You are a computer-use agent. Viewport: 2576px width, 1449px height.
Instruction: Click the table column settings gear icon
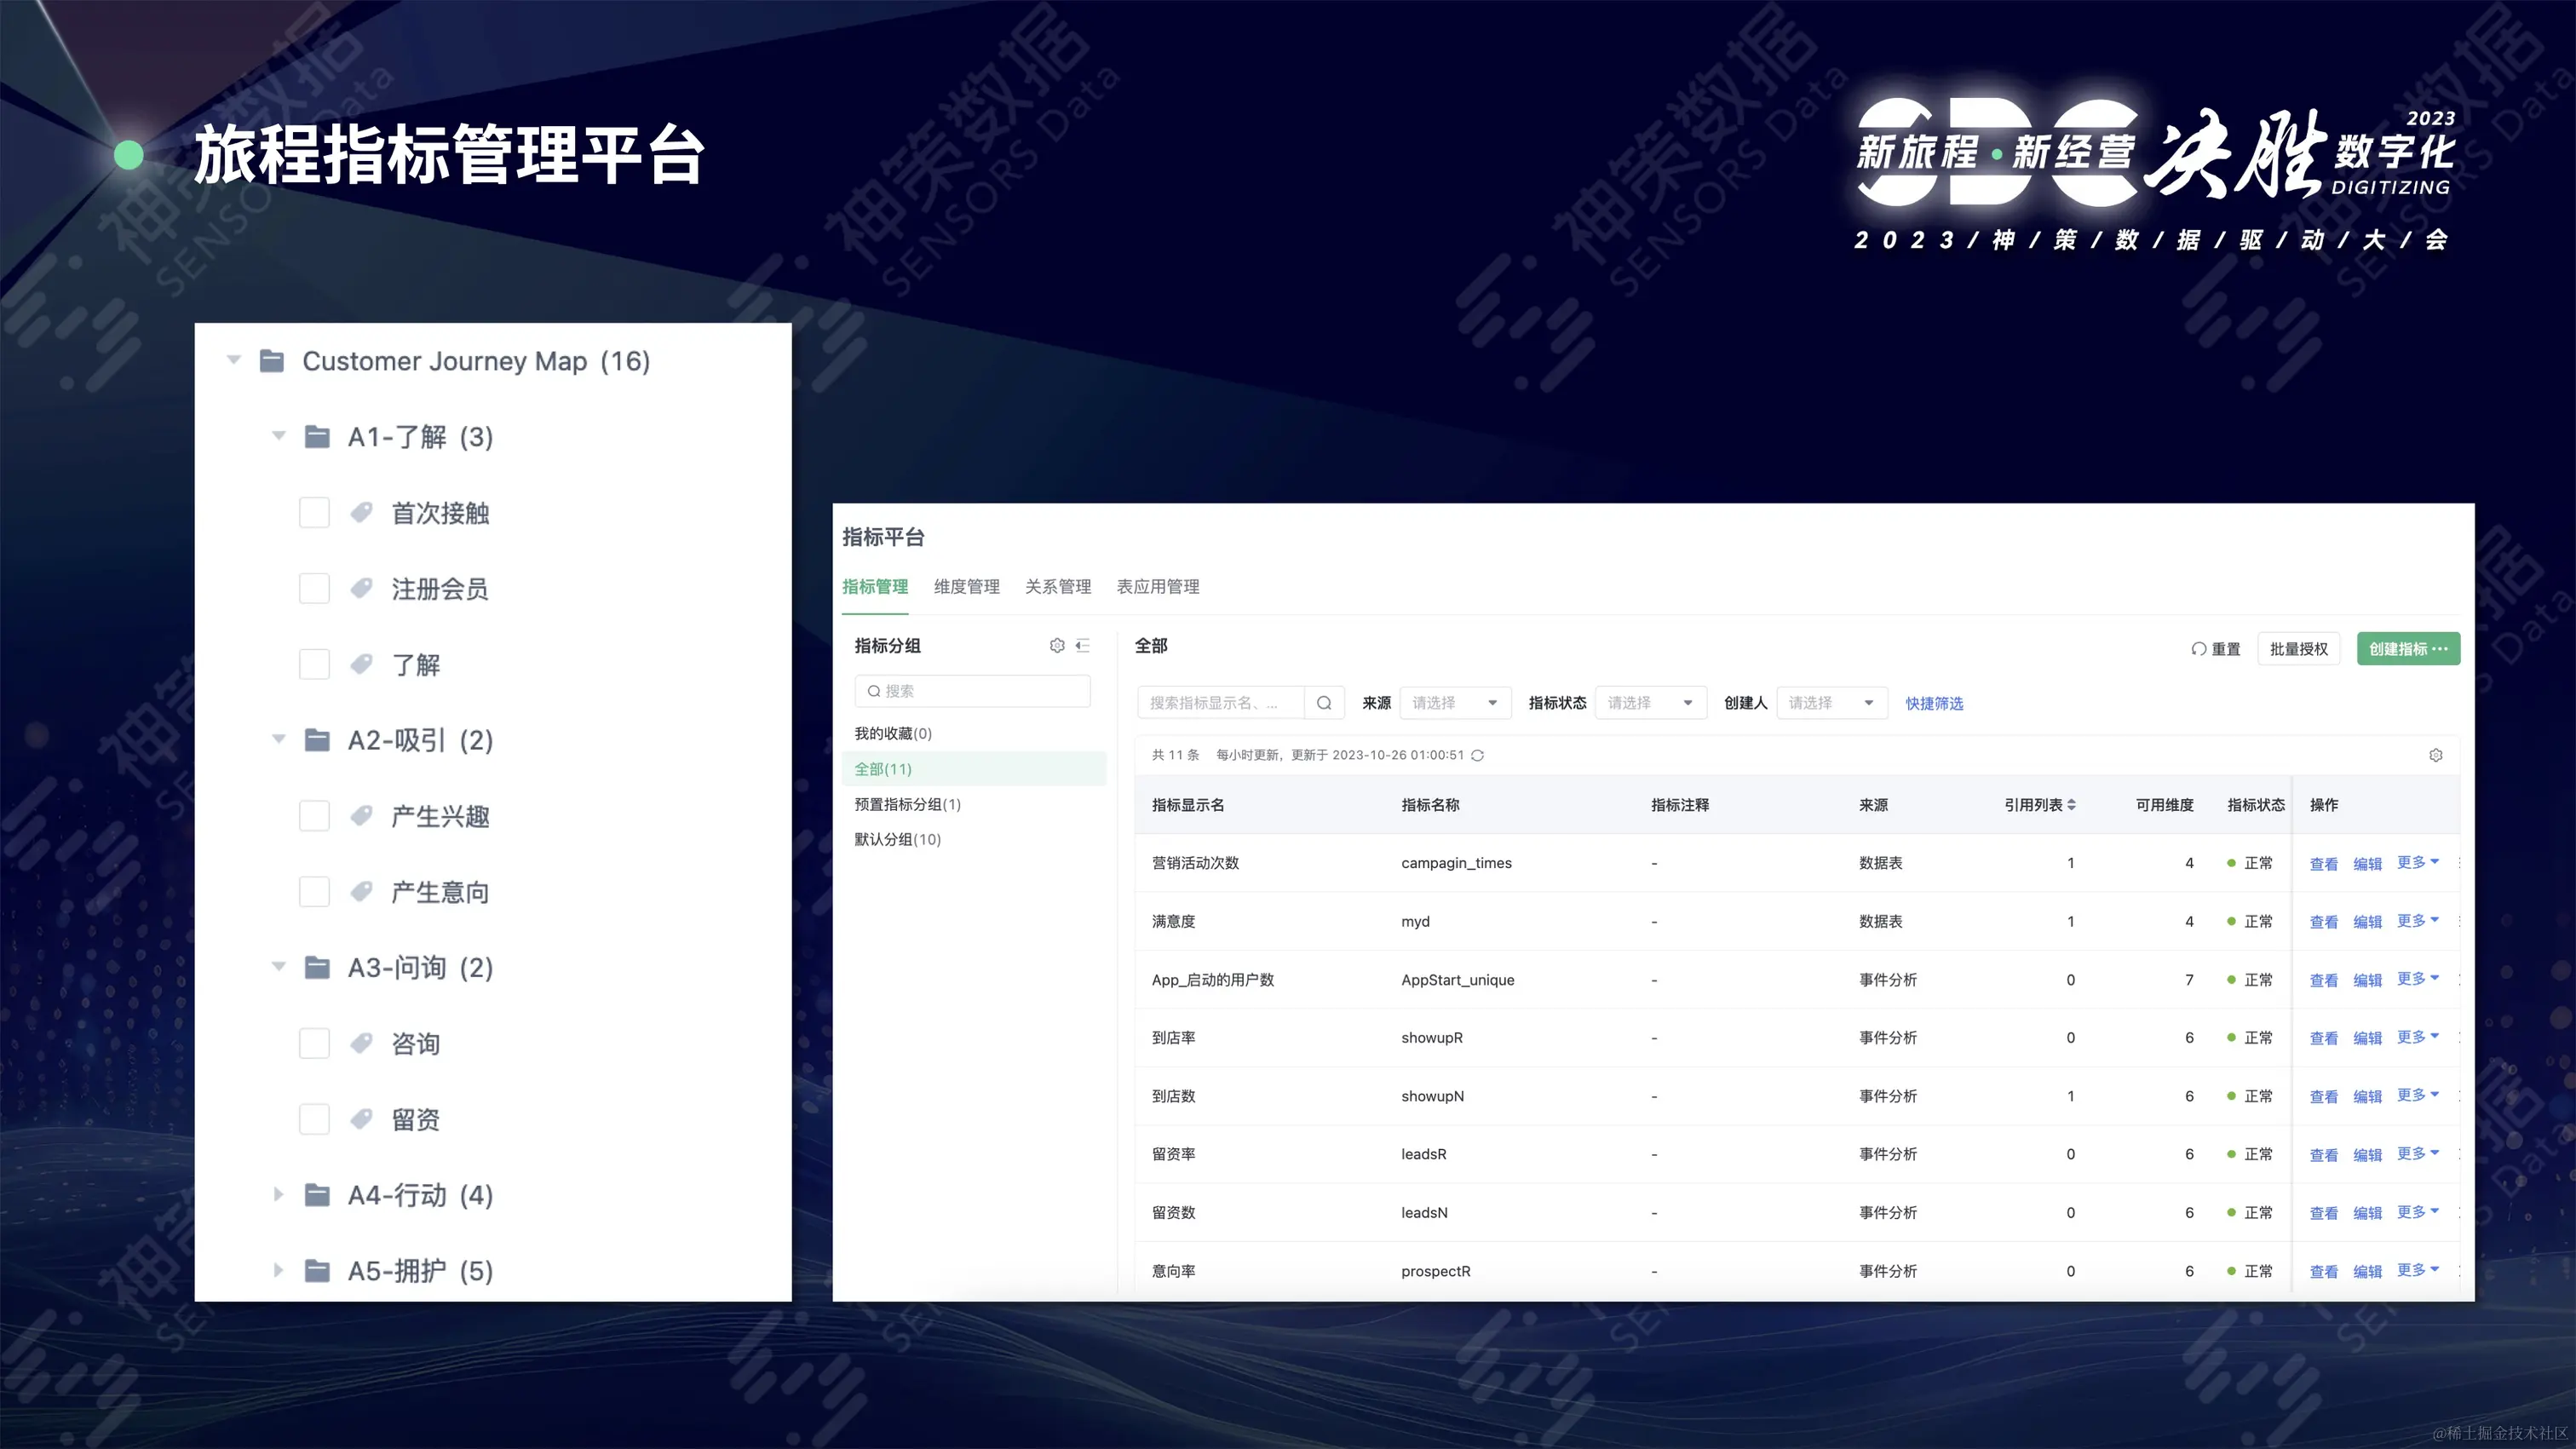coord(2435,755)
